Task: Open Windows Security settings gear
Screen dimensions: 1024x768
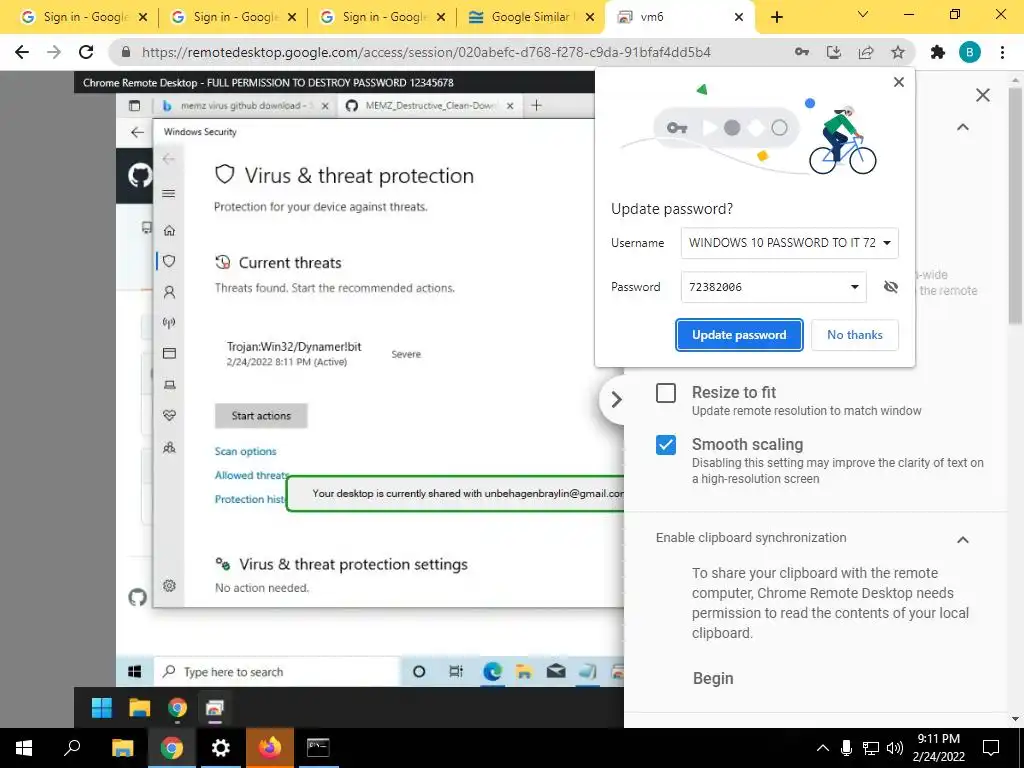Action: pos(169,586)
